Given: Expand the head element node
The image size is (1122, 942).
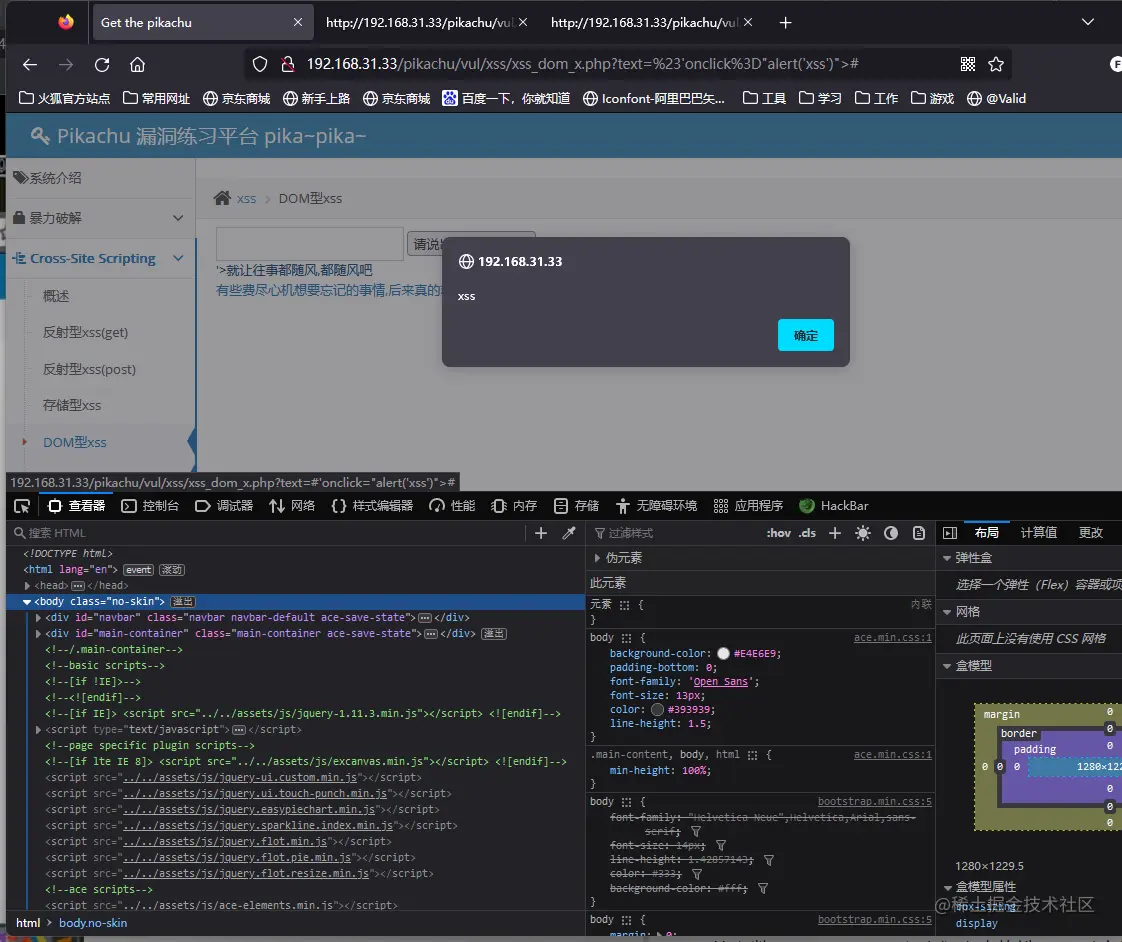Looking at the screenshot, I should (x=28, y=586).
